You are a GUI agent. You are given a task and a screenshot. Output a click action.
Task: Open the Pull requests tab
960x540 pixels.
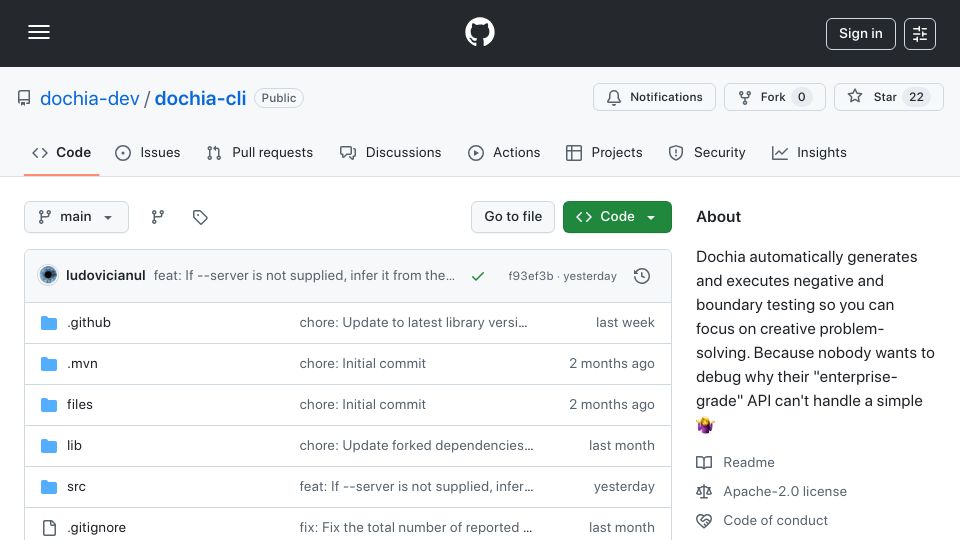[260, 152]
